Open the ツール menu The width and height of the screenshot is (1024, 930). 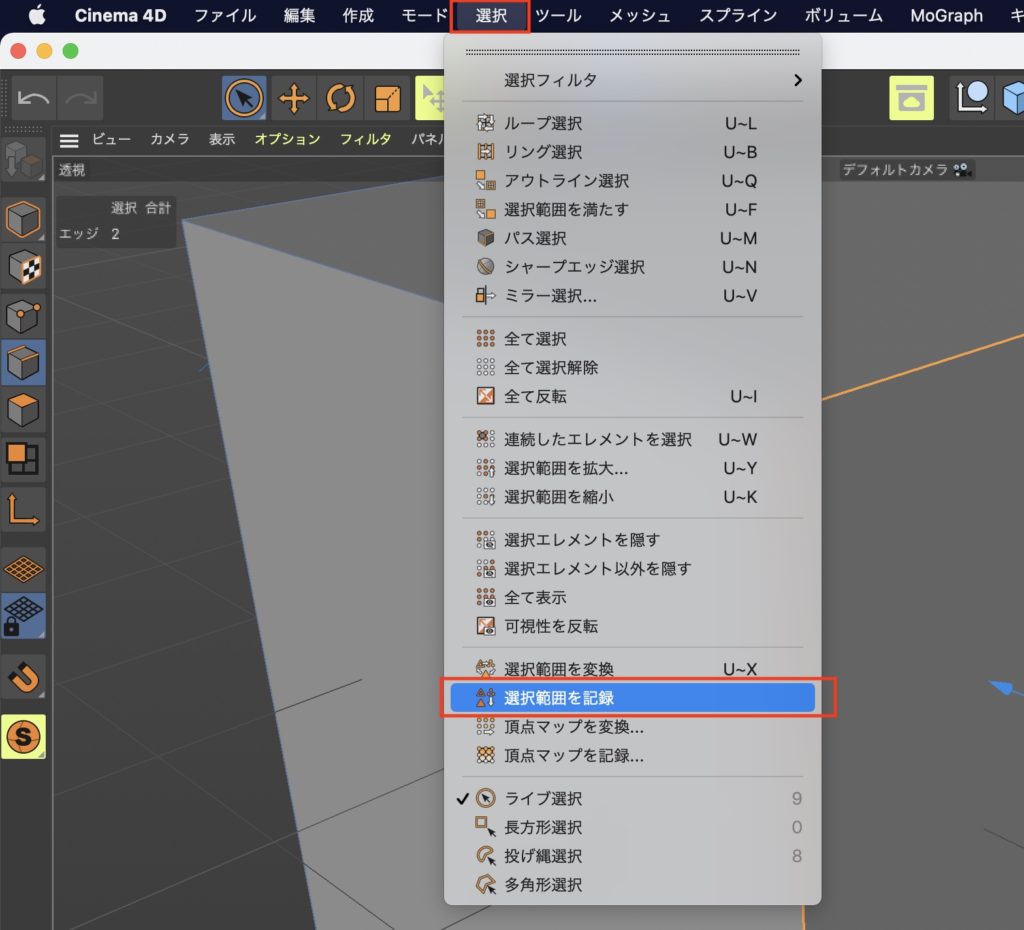558,15
